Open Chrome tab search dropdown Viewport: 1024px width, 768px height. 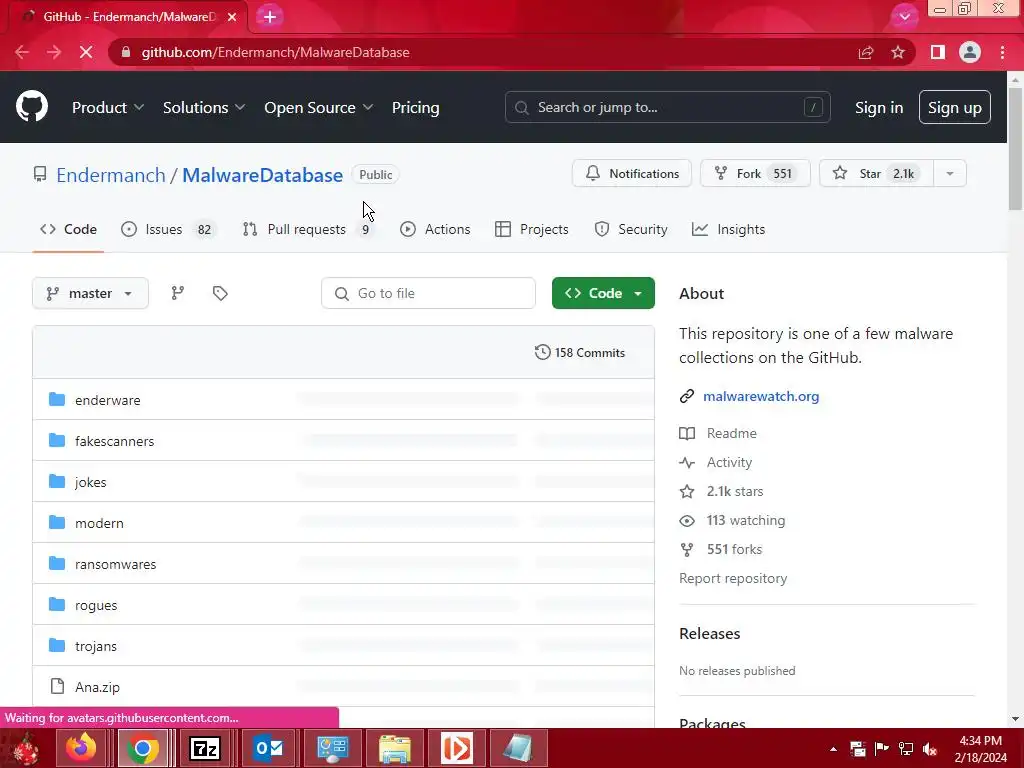click(x=904, y=17)
